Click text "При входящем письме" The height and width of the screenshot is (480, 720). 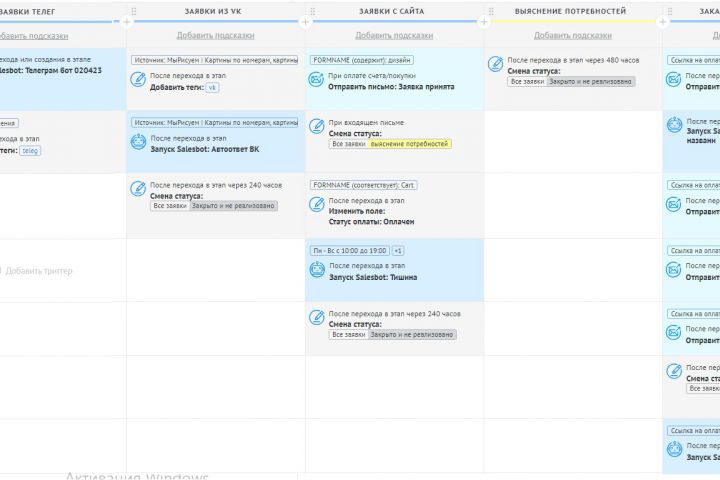coord(366,123)
